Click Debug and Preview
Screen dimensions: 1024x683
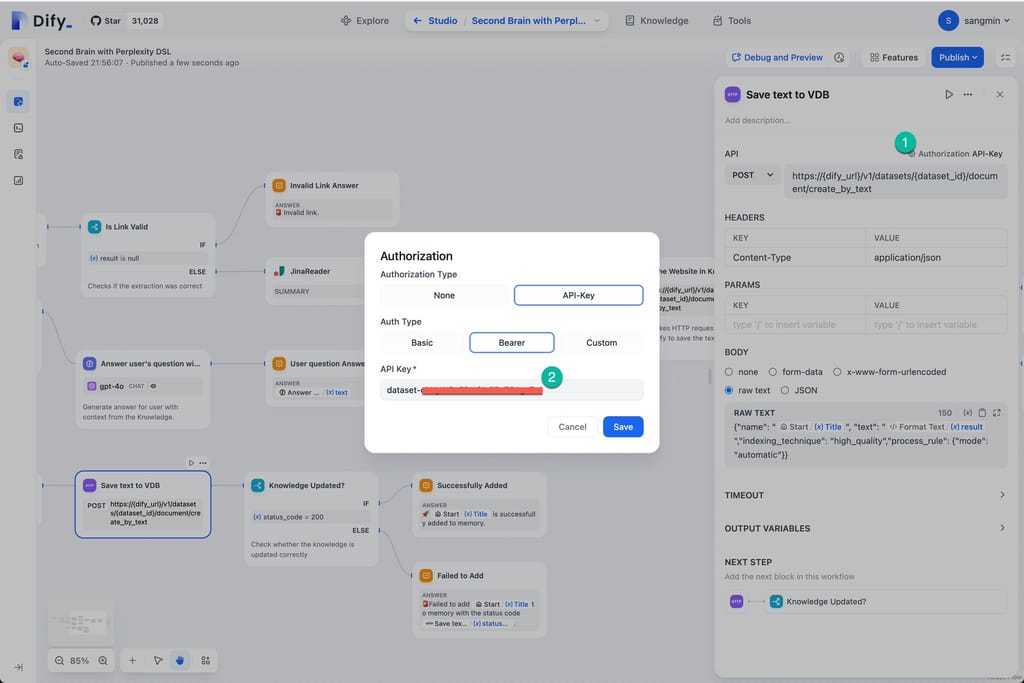coord(777,57)
